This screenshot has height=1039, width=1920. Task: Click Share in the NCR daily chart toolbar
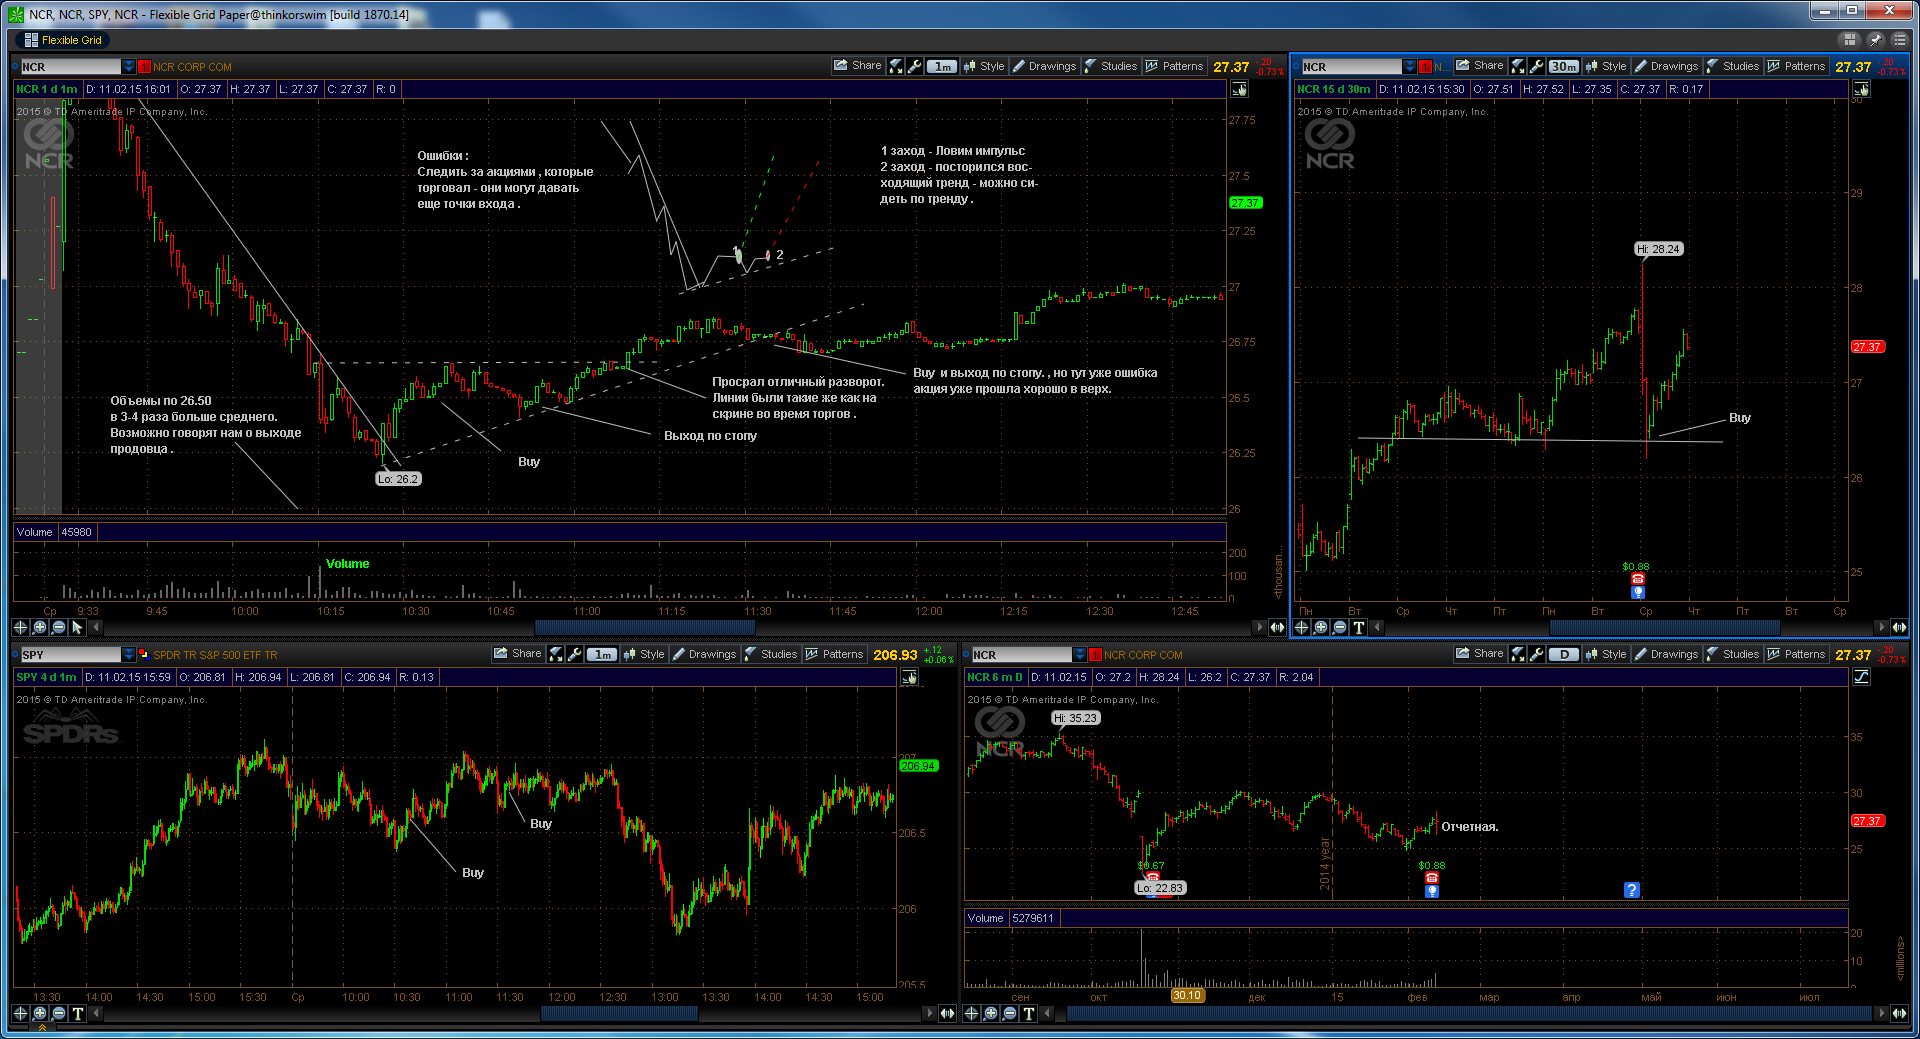pyautogui.click(x=1480, y=654)
